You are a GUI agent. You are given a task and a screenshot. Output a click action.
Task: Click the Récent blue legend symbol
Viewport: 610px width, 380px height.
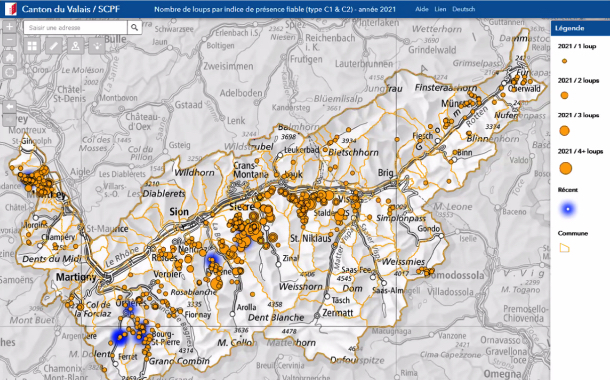click(568, 209)
